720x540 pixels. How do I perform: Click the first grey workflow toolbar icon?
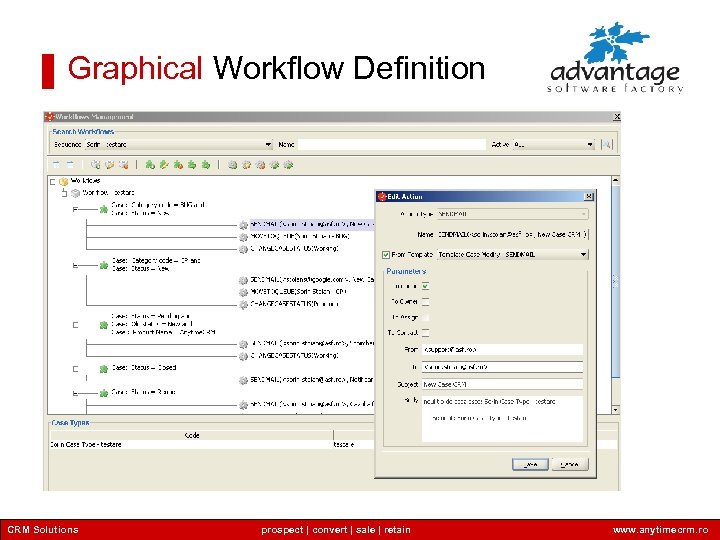click(96, 164)
